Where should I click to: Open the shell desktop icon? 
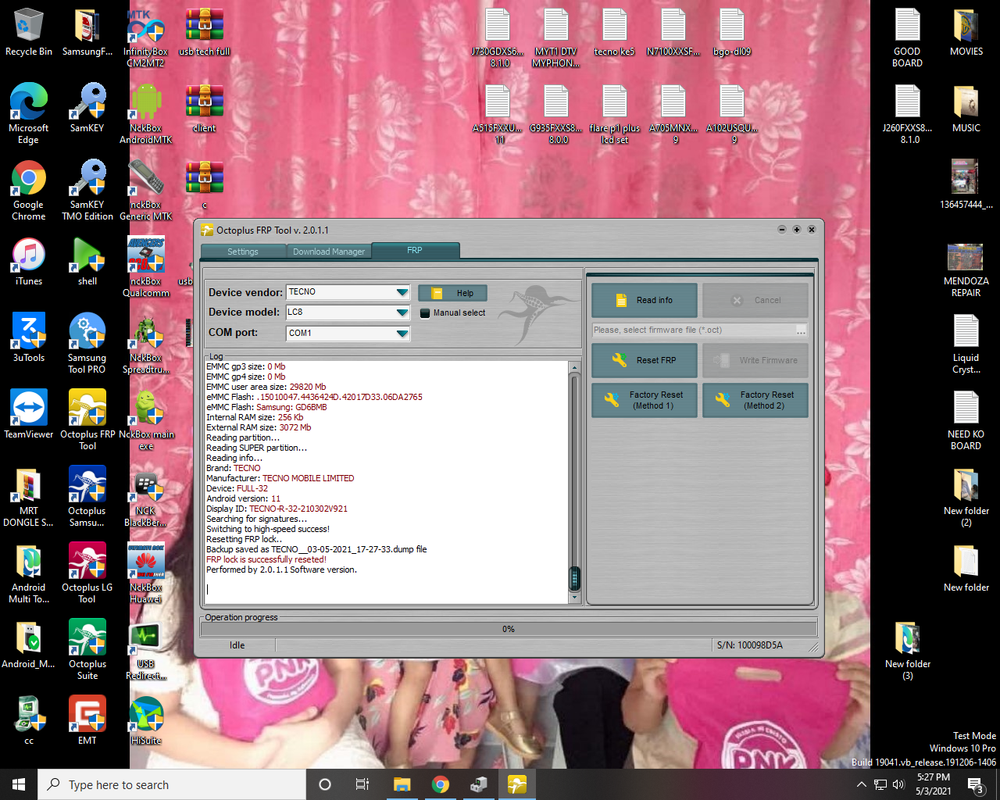tap(87, 262)
